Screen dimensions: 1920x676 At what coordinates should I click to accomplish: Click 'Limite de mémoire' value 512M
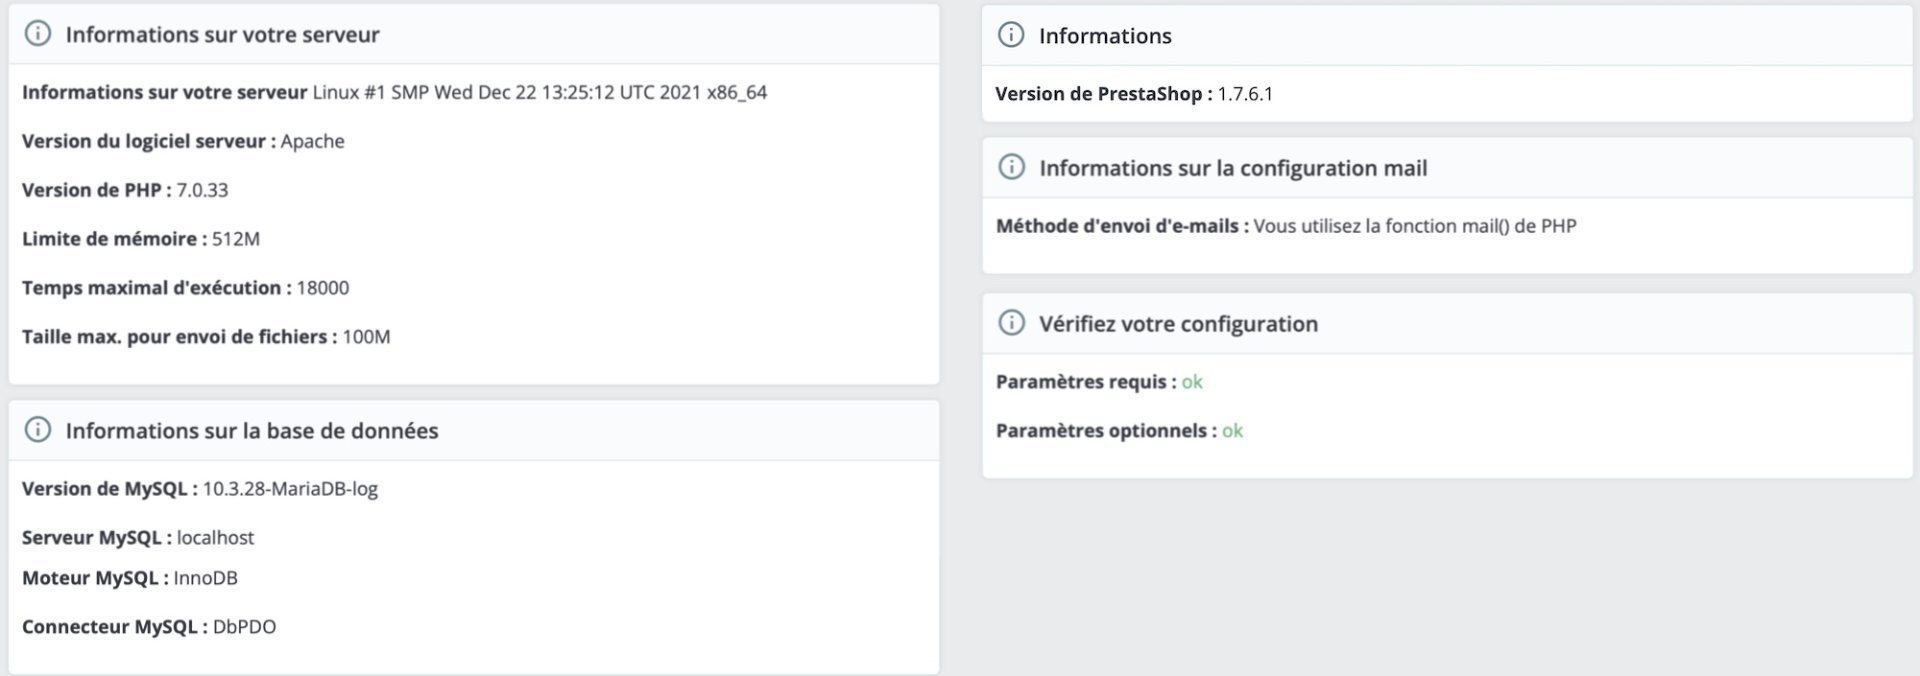(x=235, y=239)
